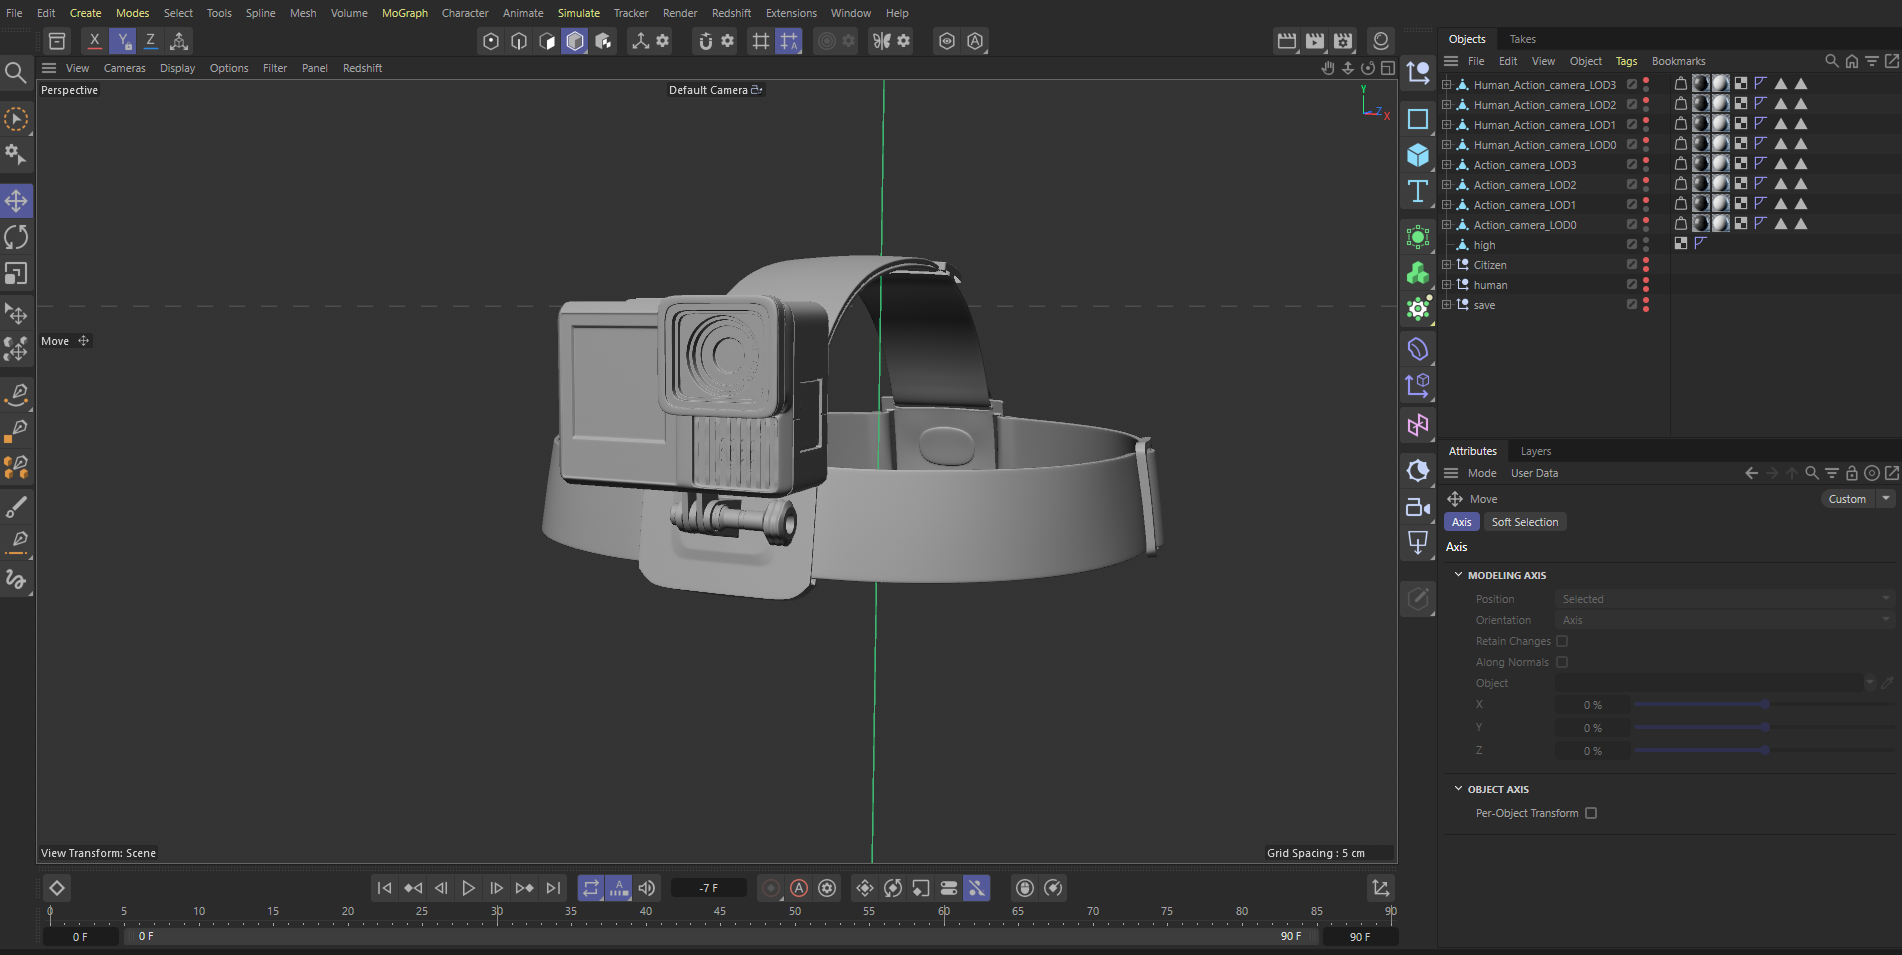1902x955 pixels.
Task: Click the Soft Selection button
Action: [1524, 522]
